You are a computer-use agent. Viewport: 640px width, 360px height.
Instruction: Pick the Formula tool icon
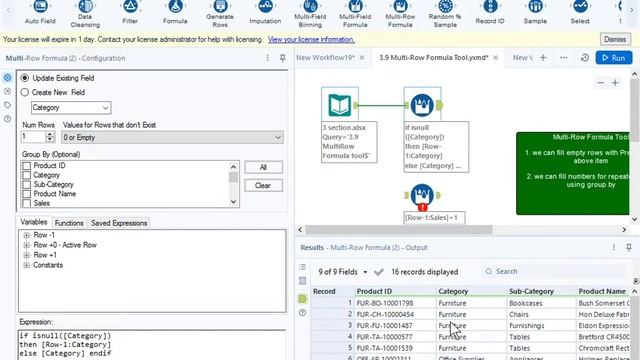[175, 7]
